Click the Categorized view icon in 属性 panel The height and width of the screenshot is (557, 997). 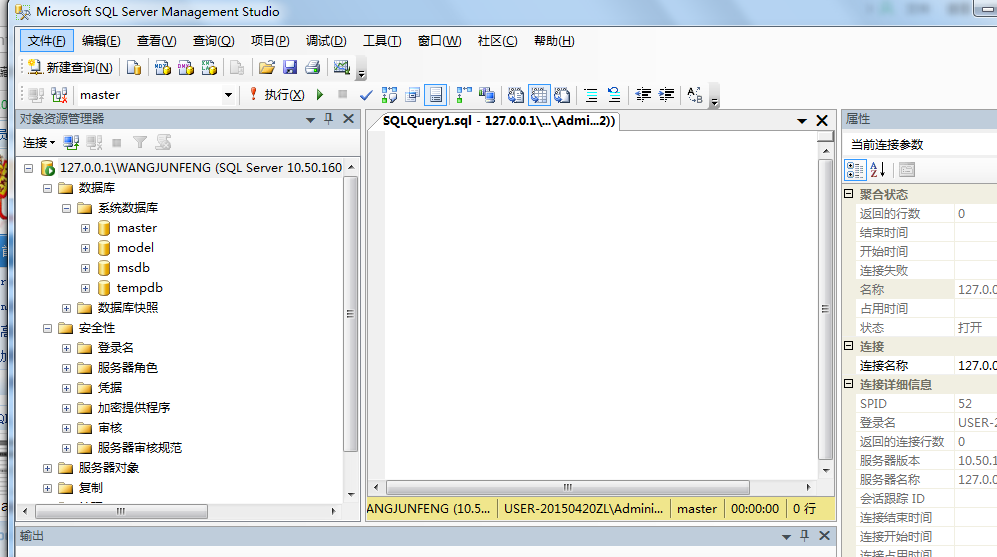[855, 170]
